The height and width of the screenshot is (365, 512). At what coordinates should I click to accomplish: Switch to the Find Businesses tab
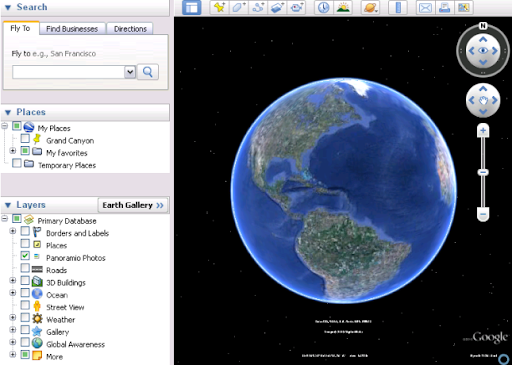point(72,29)
